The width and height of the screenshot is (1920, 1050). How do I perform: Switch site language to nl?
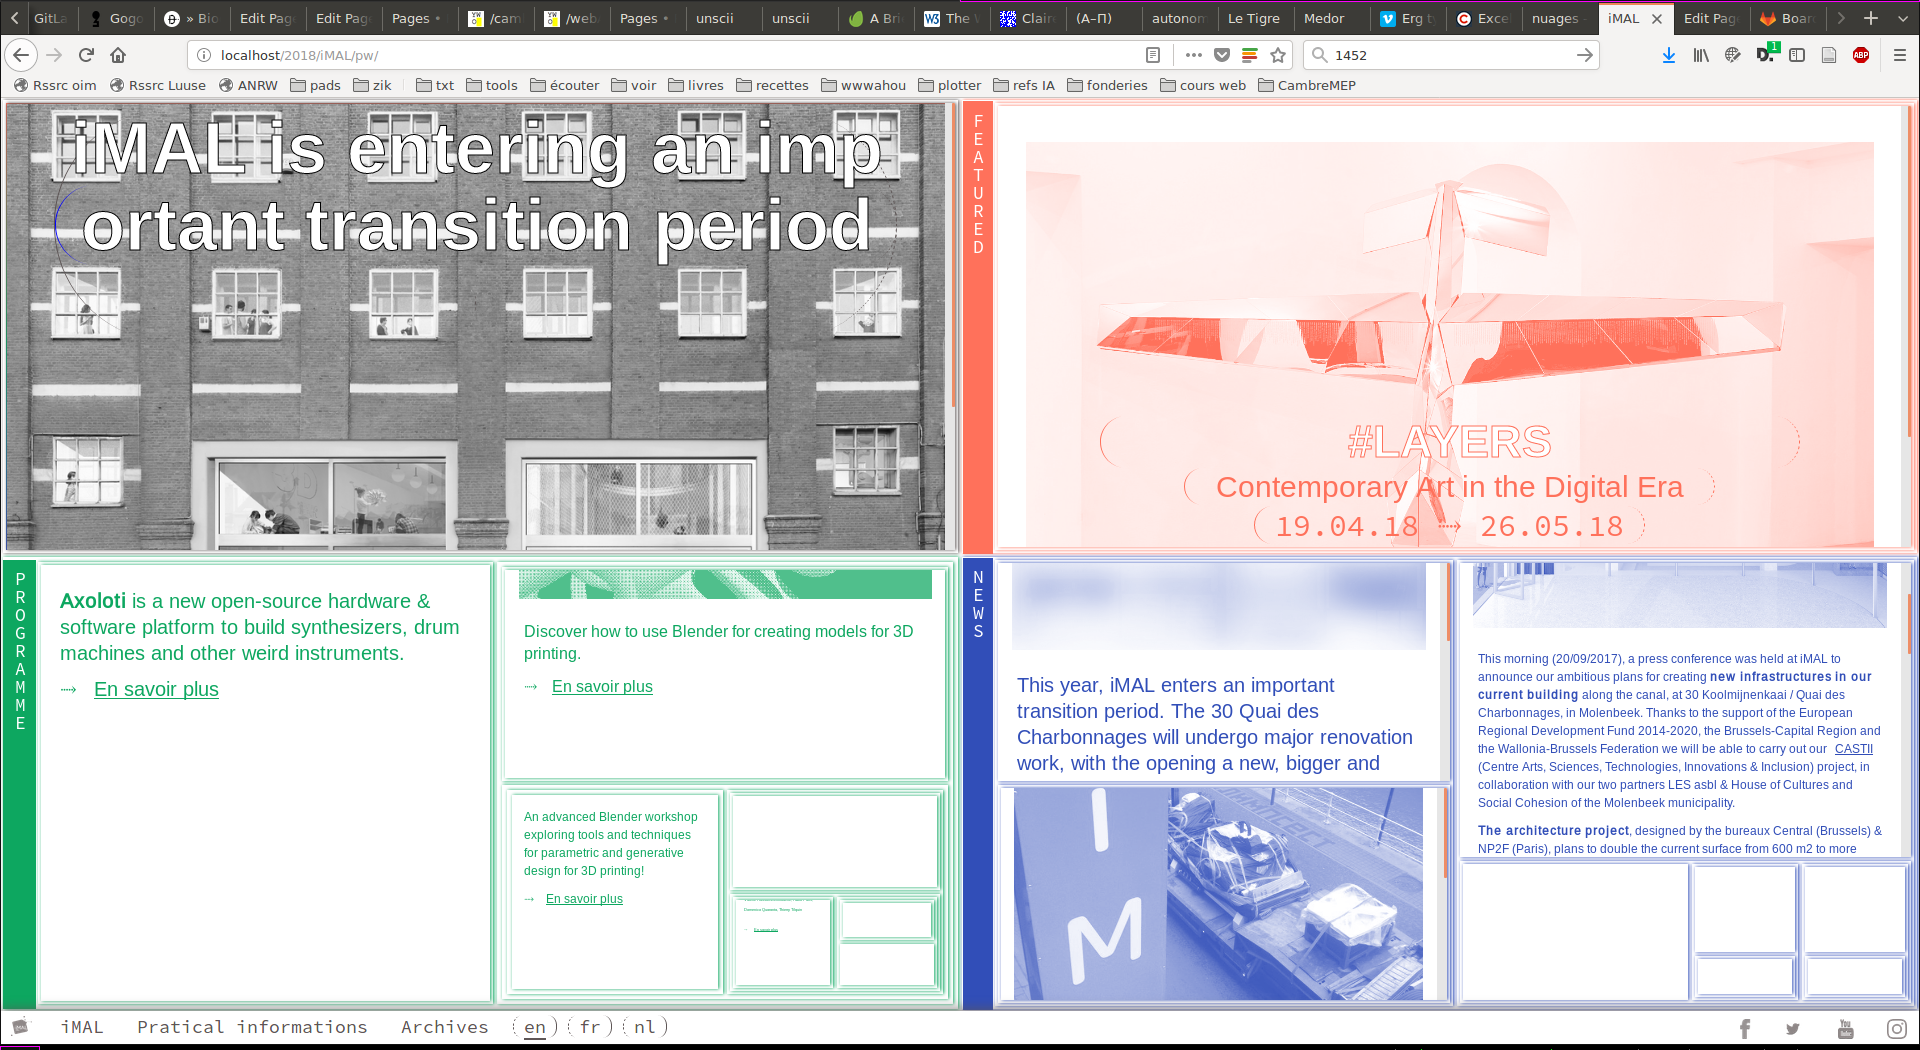[x=645, y=1027]
